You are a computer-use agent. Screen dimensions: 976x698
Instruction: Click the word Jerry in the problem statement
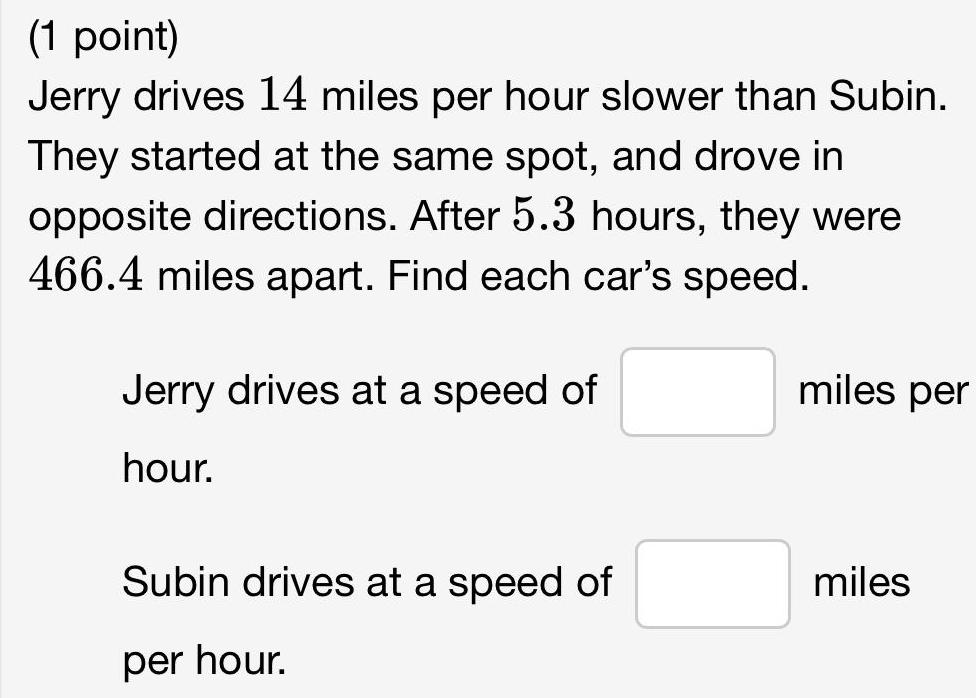coord(75,96)
